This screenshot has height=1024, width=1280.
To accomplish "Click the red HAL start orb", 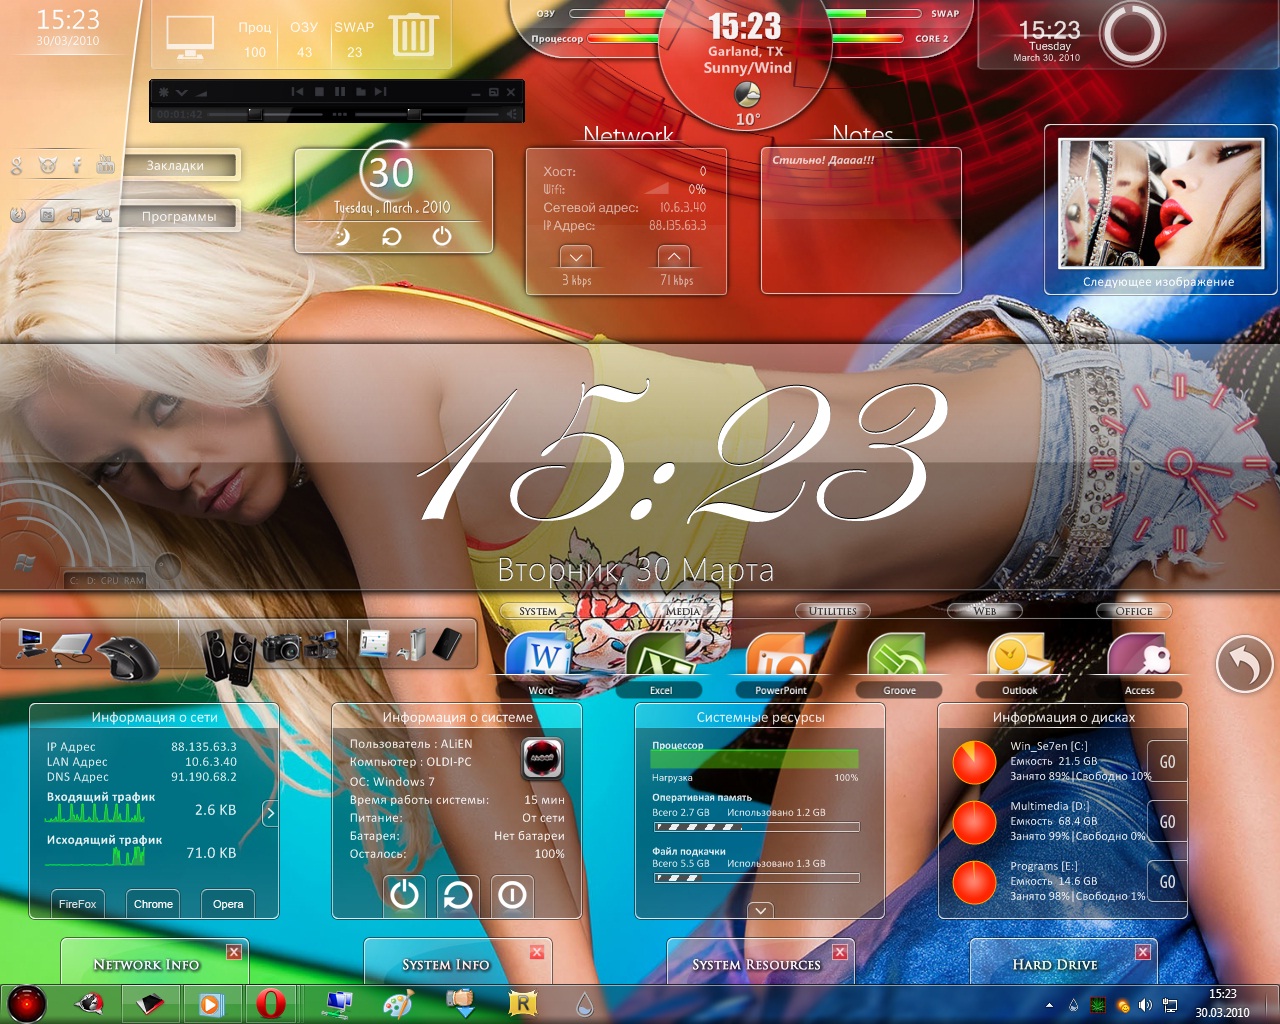I will (x=25, y=1003).
